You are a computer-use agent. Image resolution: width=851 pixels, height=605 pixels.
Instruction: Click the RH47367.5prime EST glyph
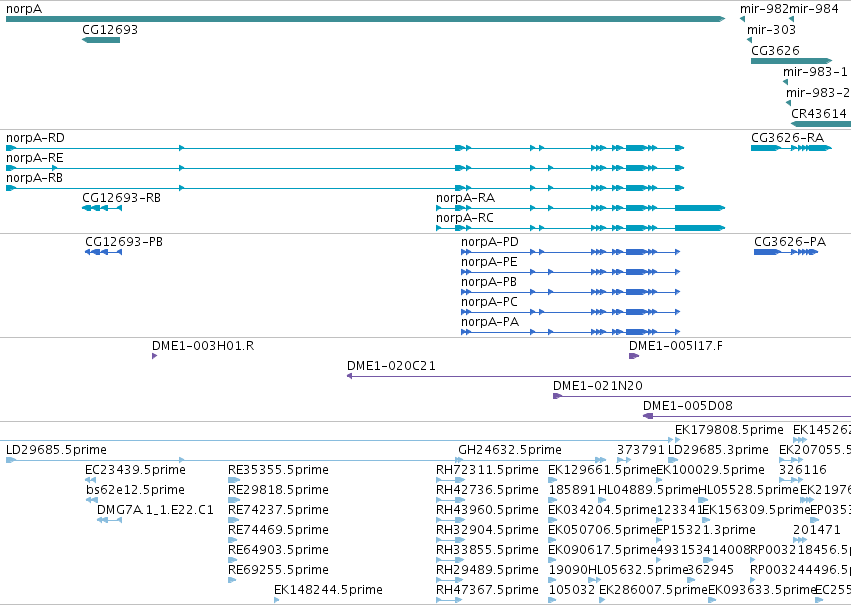(449, 600)
